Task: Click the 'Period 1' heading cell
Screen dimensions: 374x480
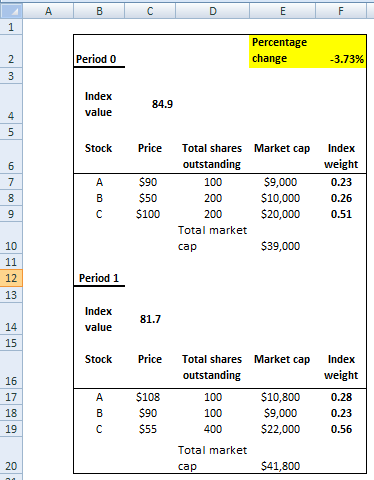Action: click(x=99, y=278)
